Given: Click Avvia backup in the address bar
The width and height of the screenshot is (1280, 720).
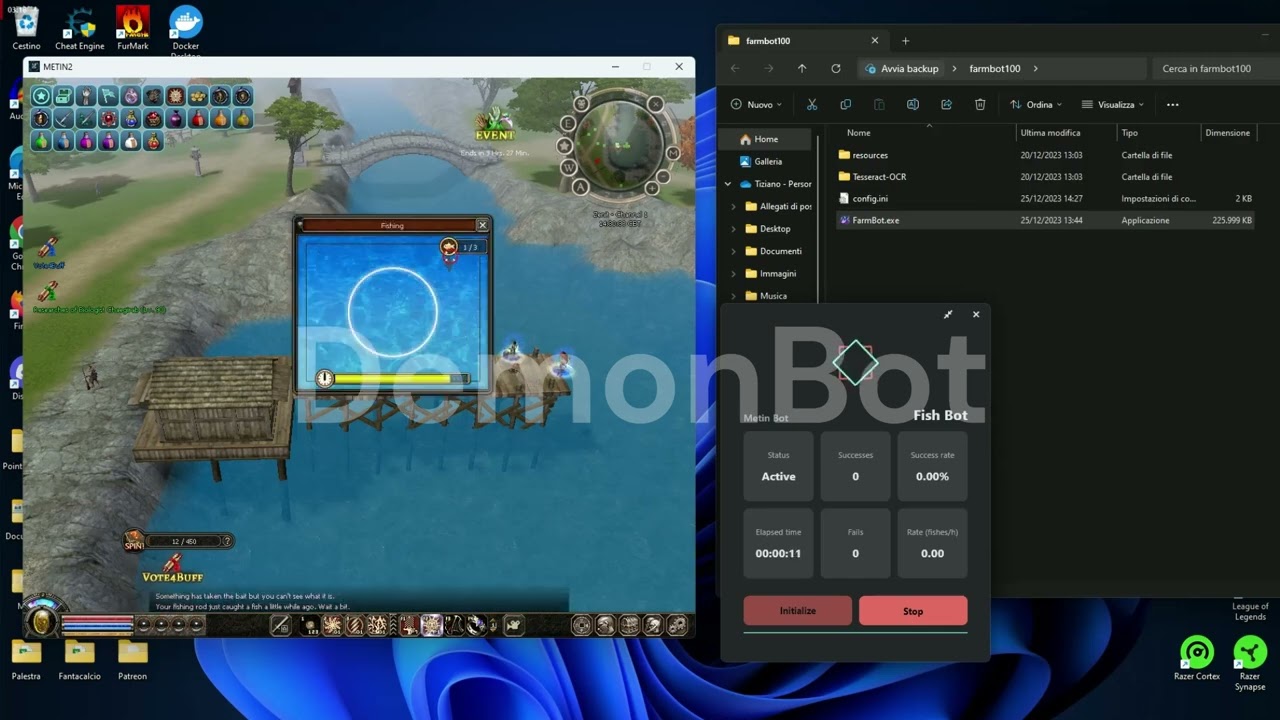Looking at the screenshot, I should pos(909,69).
